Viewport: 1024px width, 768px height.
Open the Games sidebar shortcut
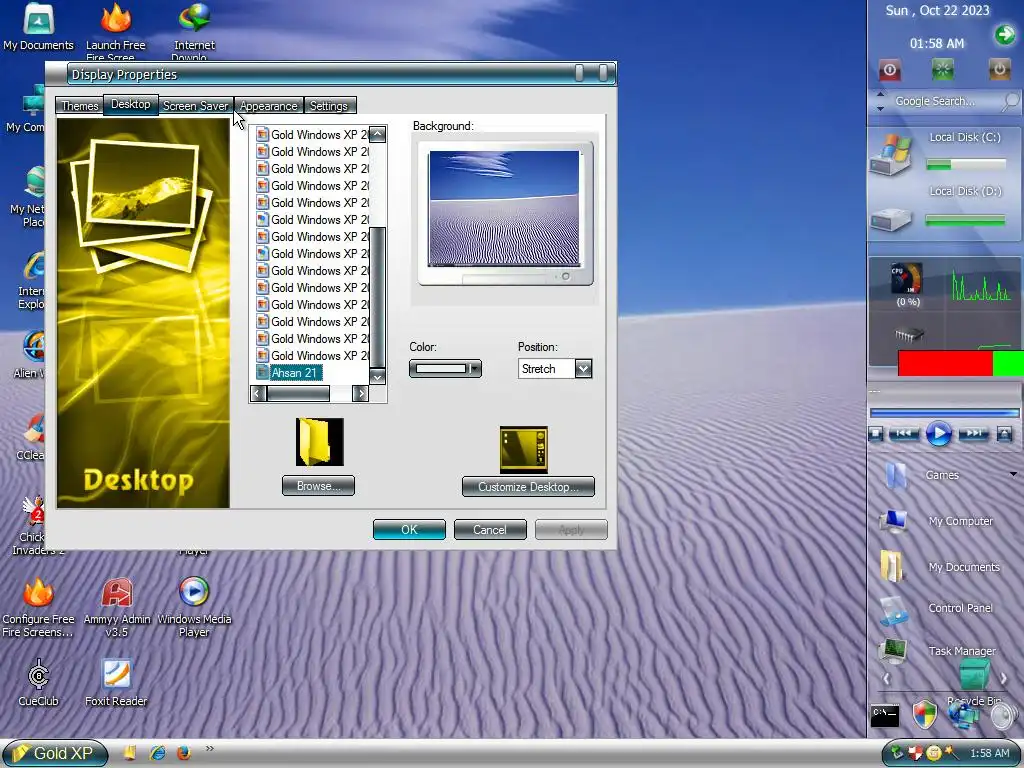point(924,475)
